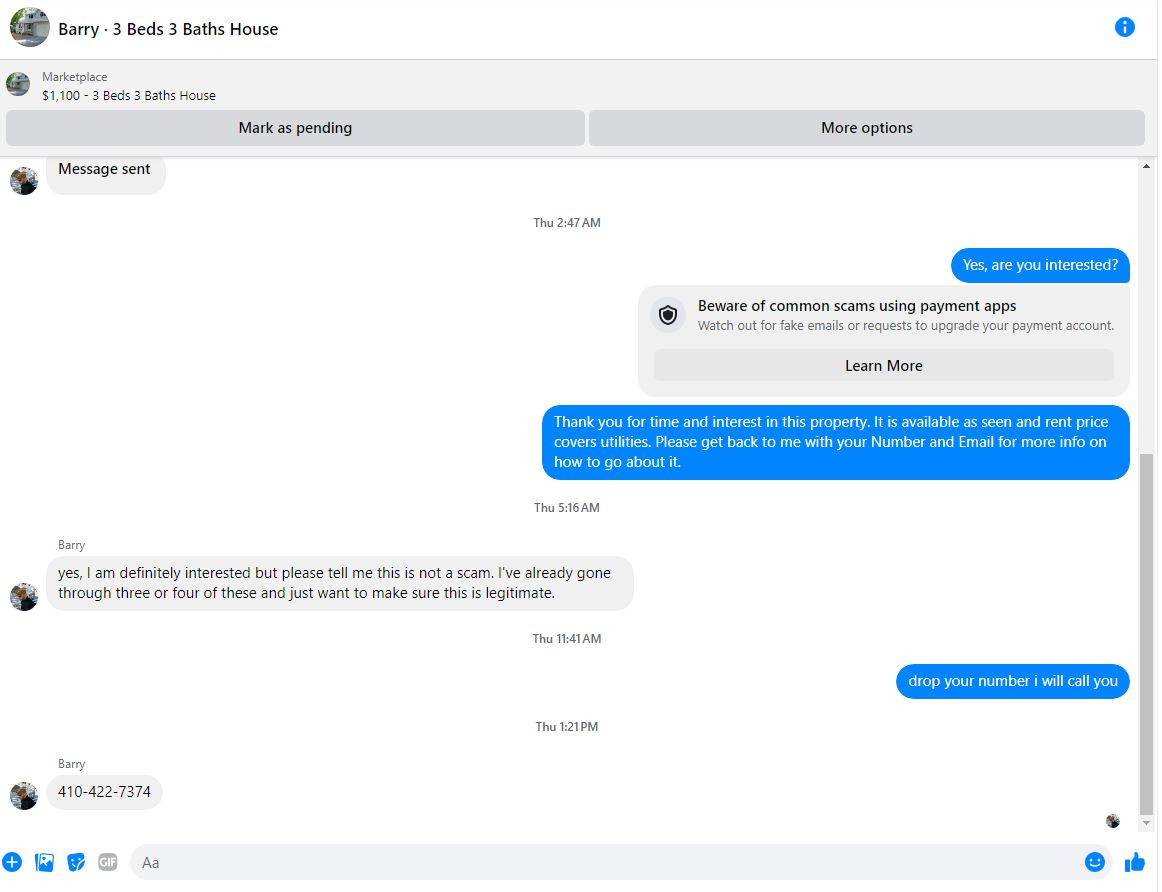Click the plus icon for more actions
This screenshot has width=1162, height=892.
tap(12, 862)
